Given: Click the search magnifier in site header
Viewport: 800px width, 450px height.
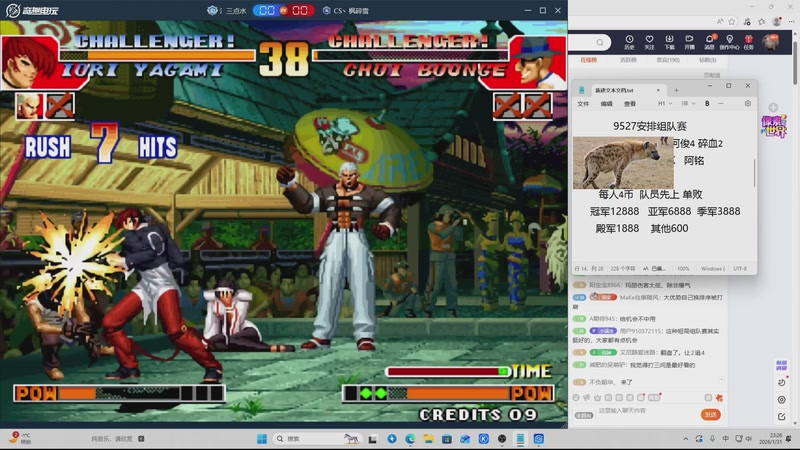Looking at the screenshot, I should pyautogui.click(x=600, y=42).
